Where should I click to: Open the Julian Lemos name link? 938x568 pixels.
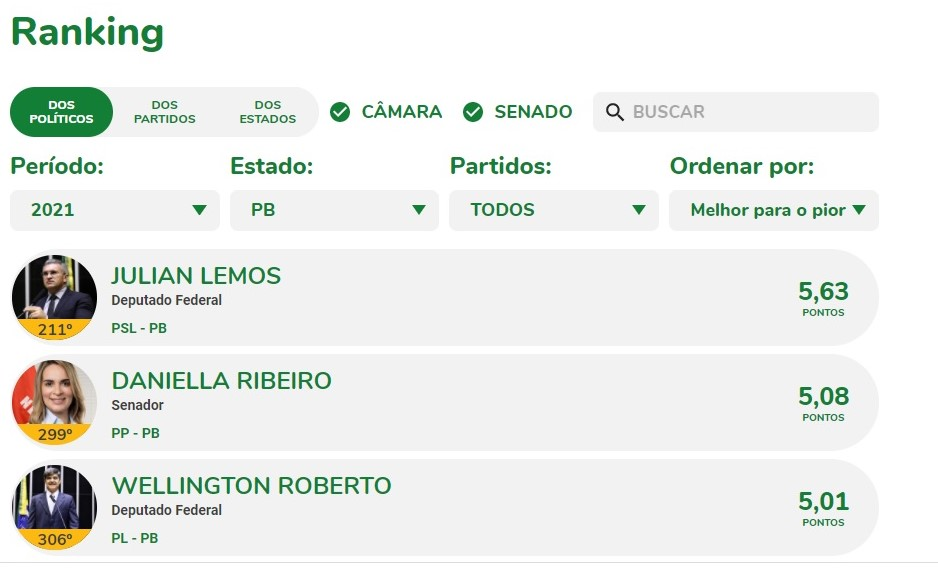(x=196, y=276)
